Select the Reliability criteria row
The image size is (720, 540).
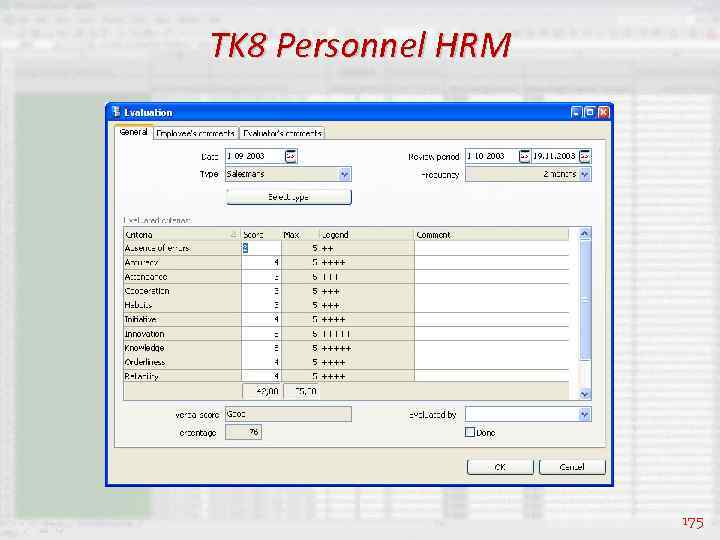pyautogui.click(x=346, y=376)
